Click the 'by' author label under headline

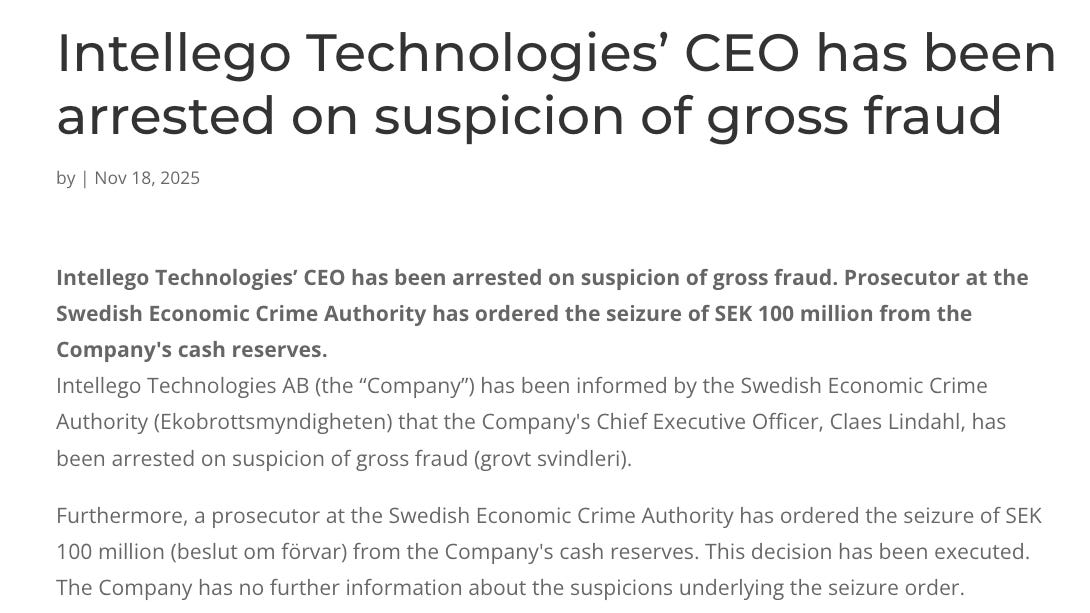[x=65, y=179]
